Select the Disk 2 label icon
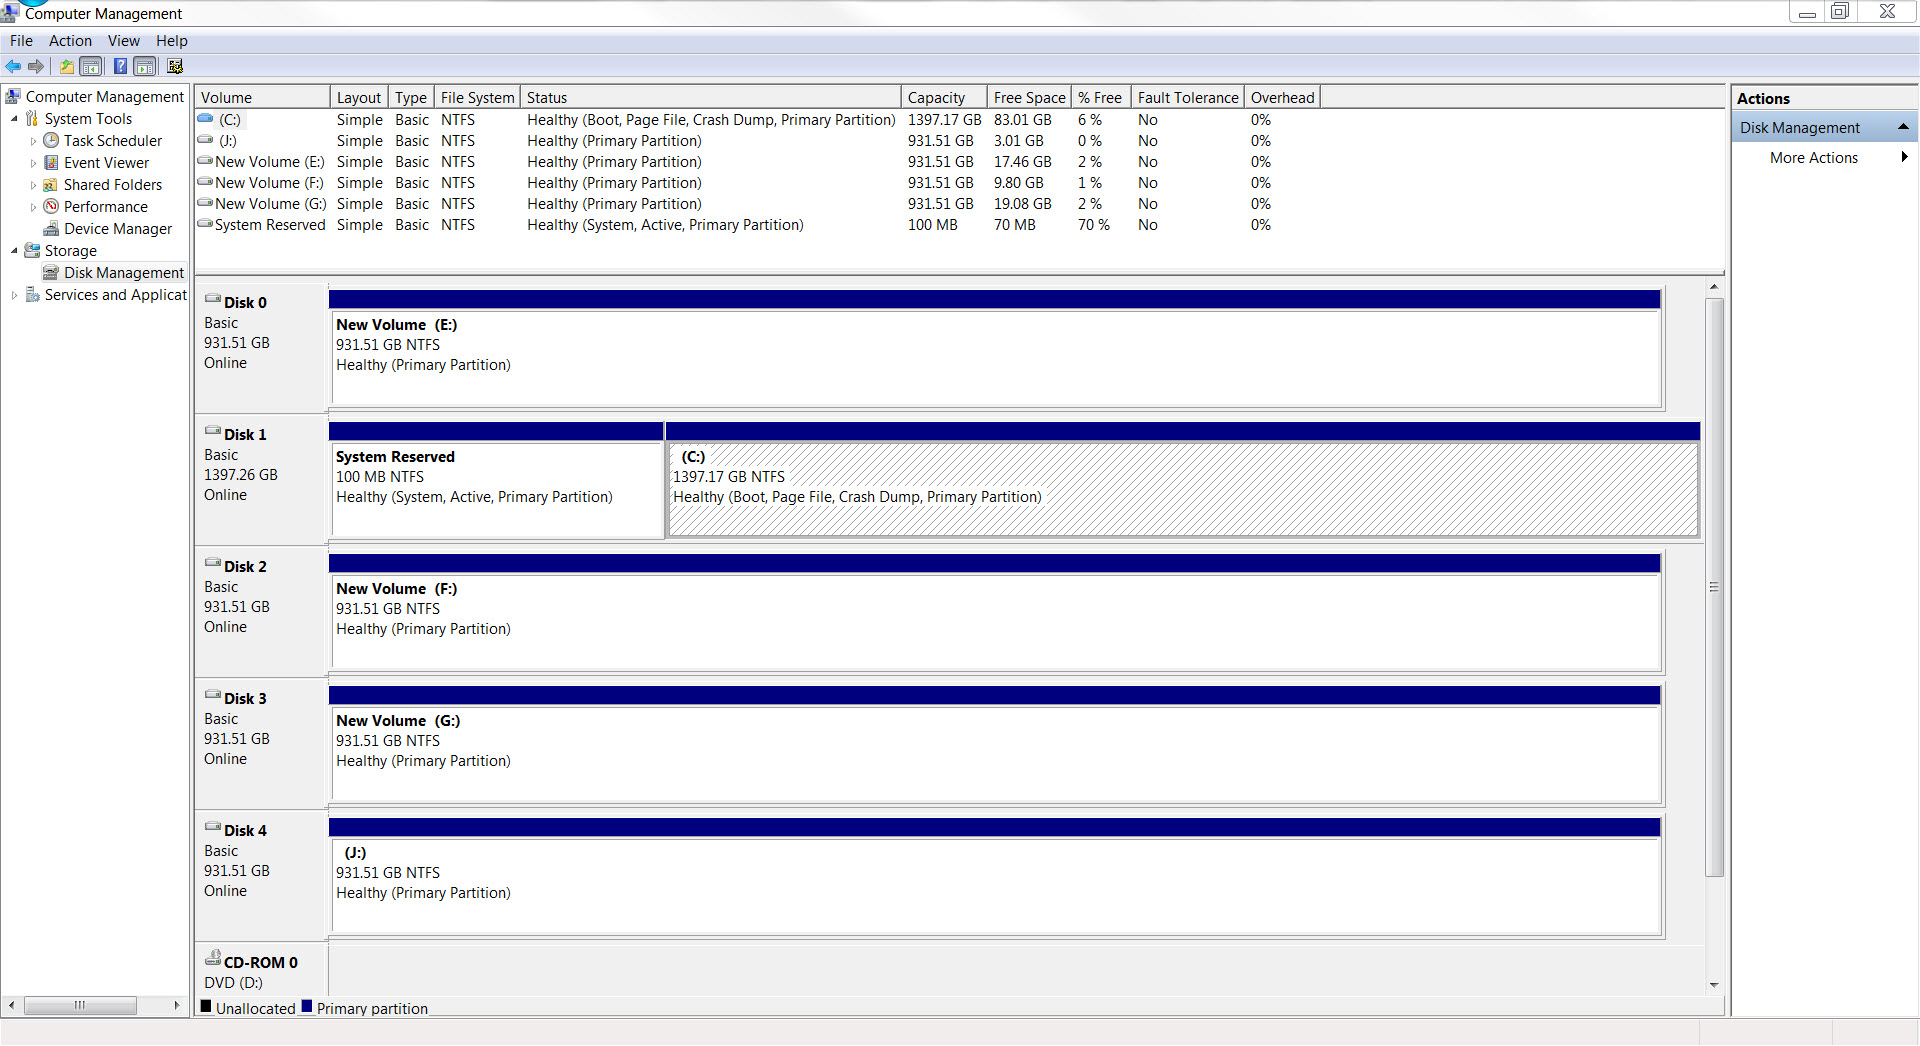1920x1046 pixels. coord(213,563)
